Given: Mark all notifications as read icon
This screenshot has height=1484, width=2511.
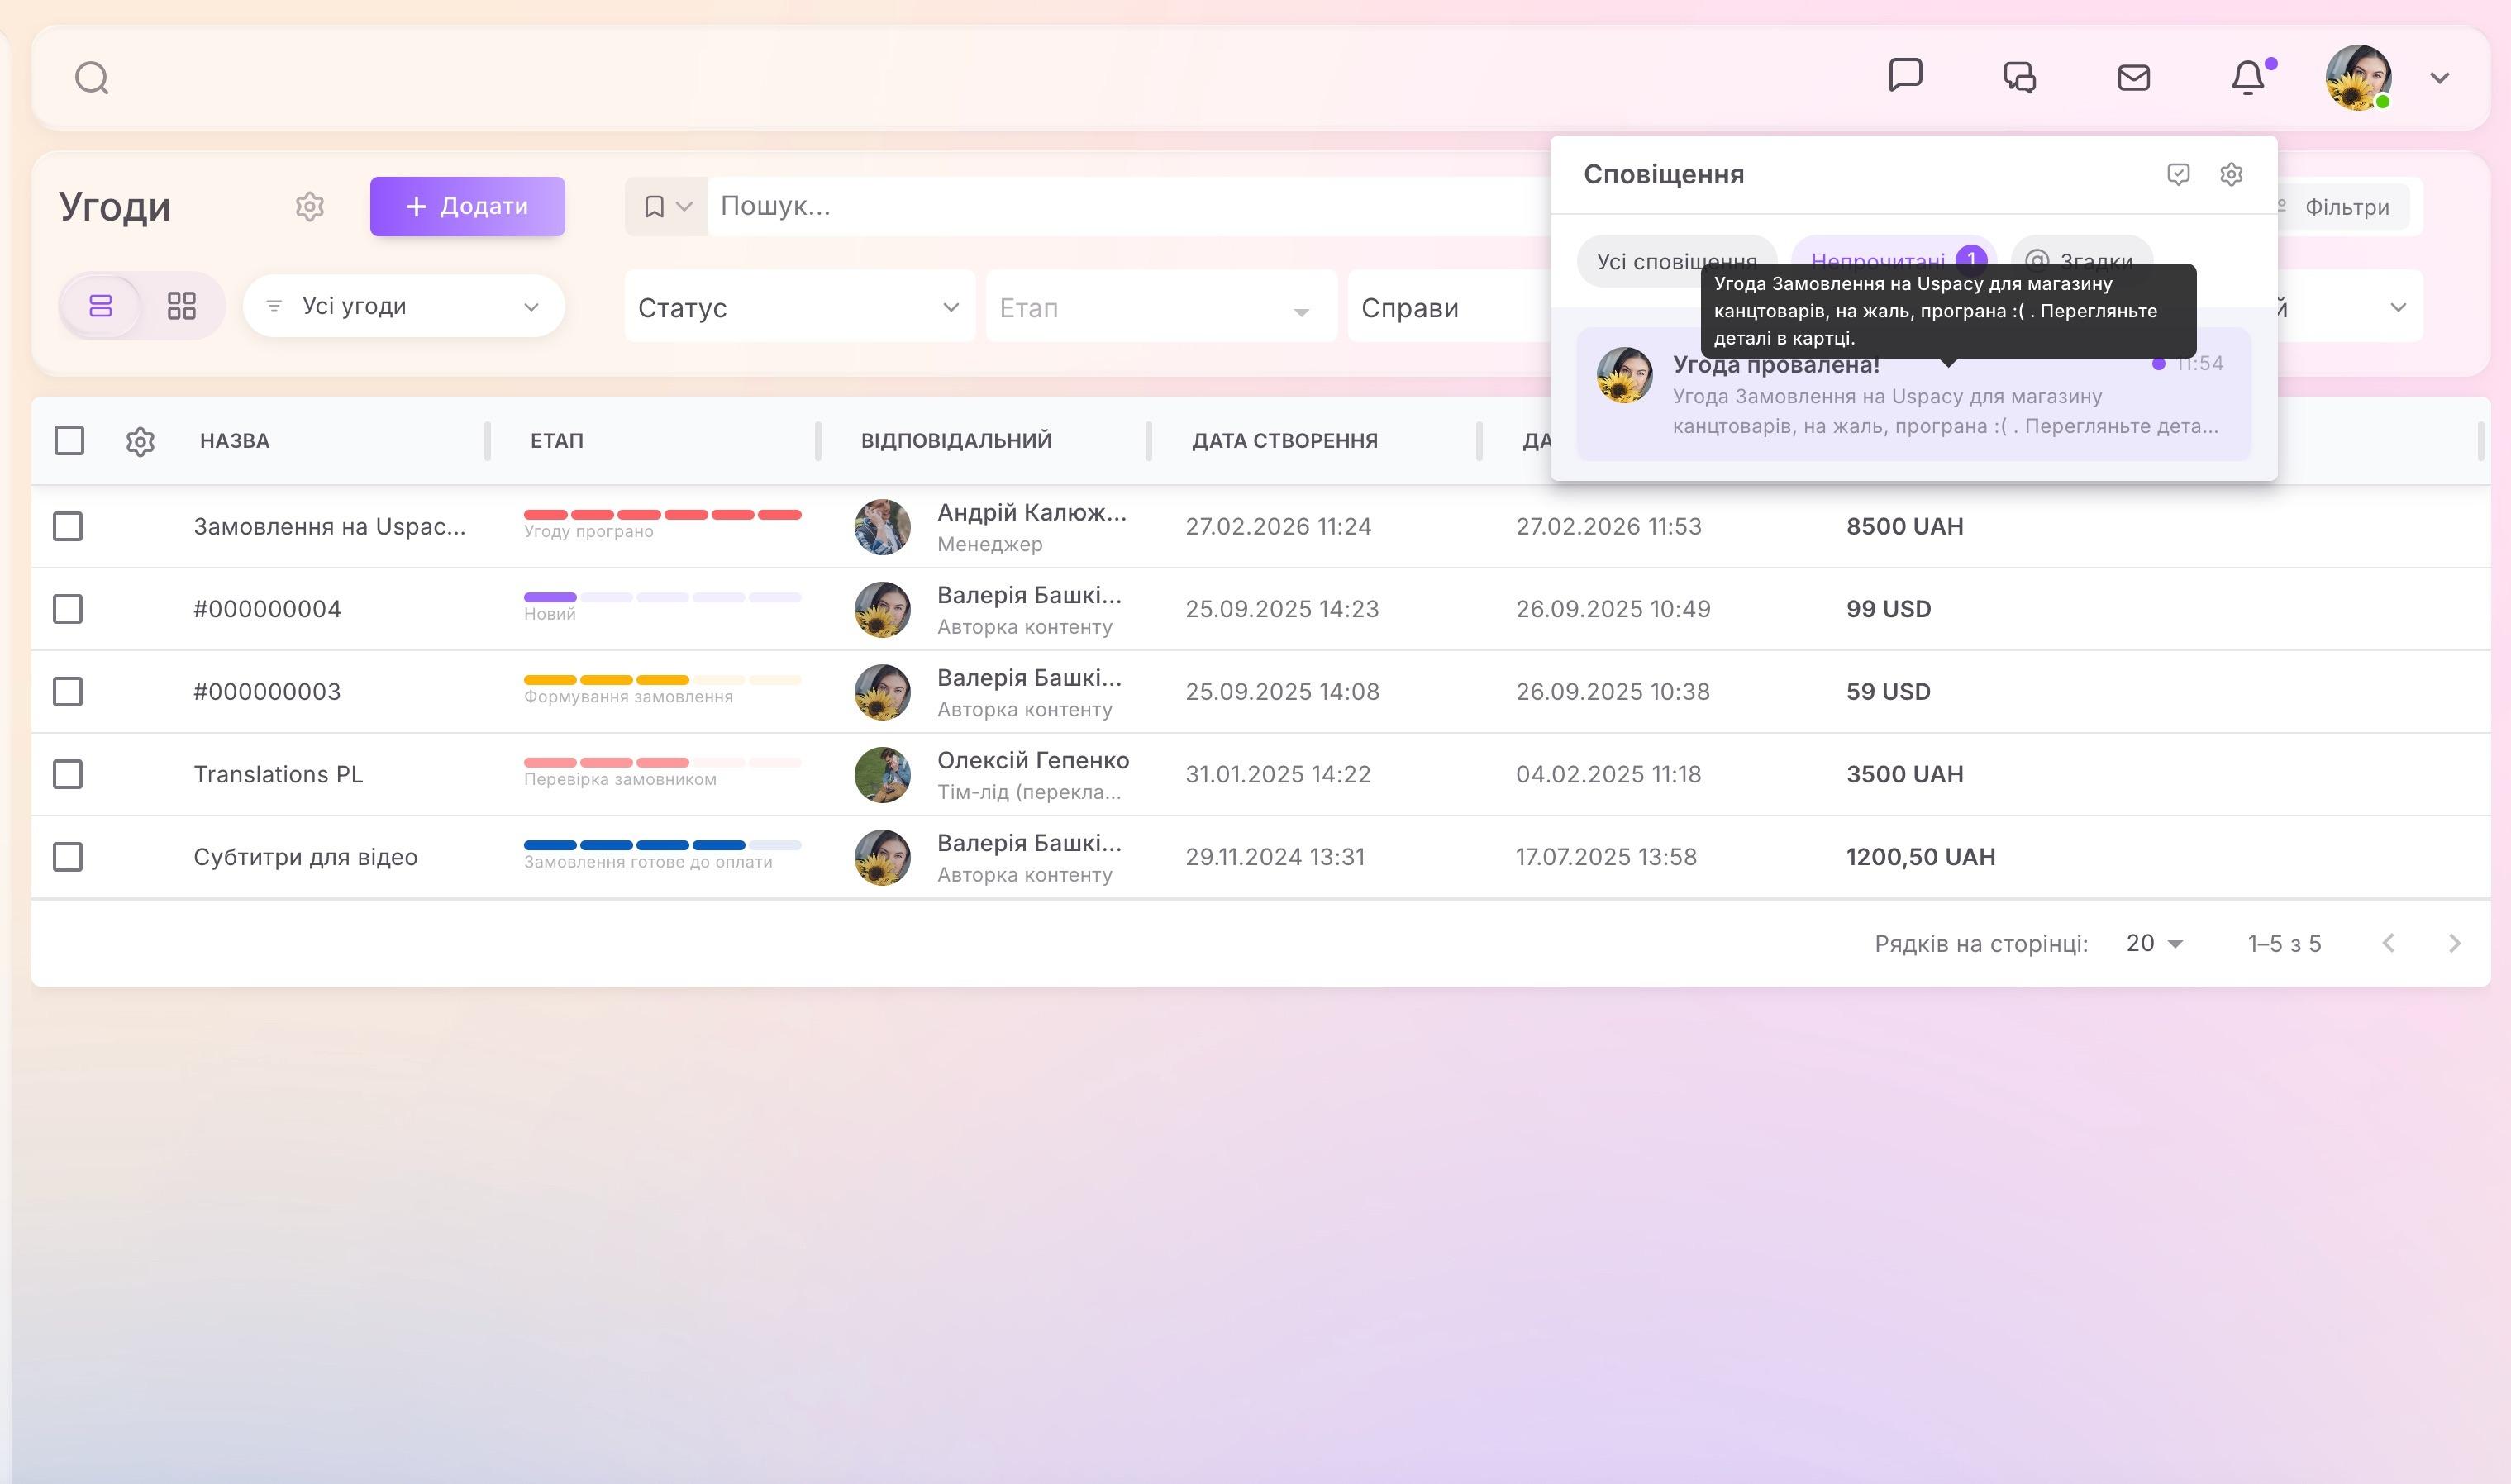Looking at the screenshot, I should point(2178,174).
